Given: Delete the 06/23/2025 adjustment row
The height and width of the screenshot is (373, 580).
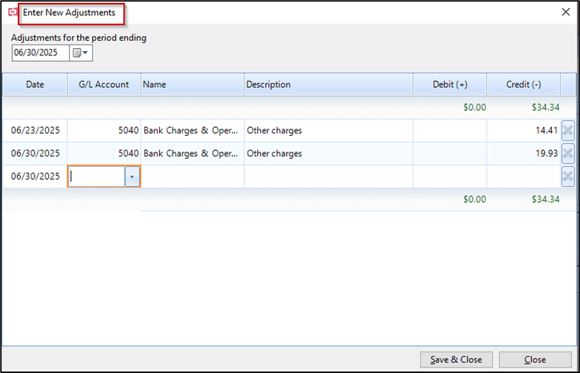Looking at the screenshot, I should (568, 130).
